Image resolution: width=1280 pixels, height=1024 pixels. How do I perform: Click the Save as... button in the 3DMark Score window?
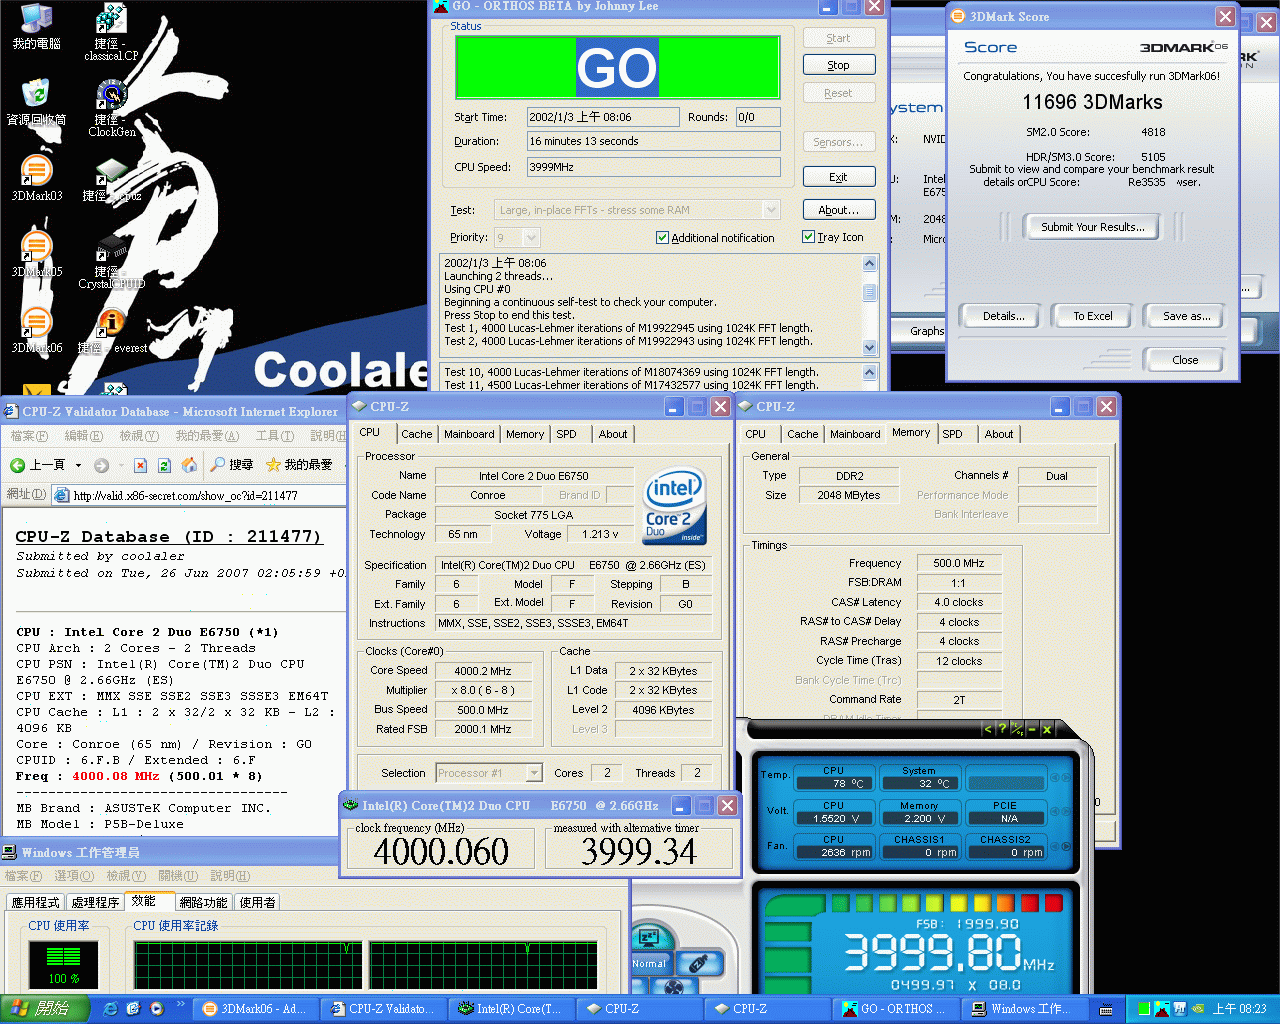point(1186,316)
